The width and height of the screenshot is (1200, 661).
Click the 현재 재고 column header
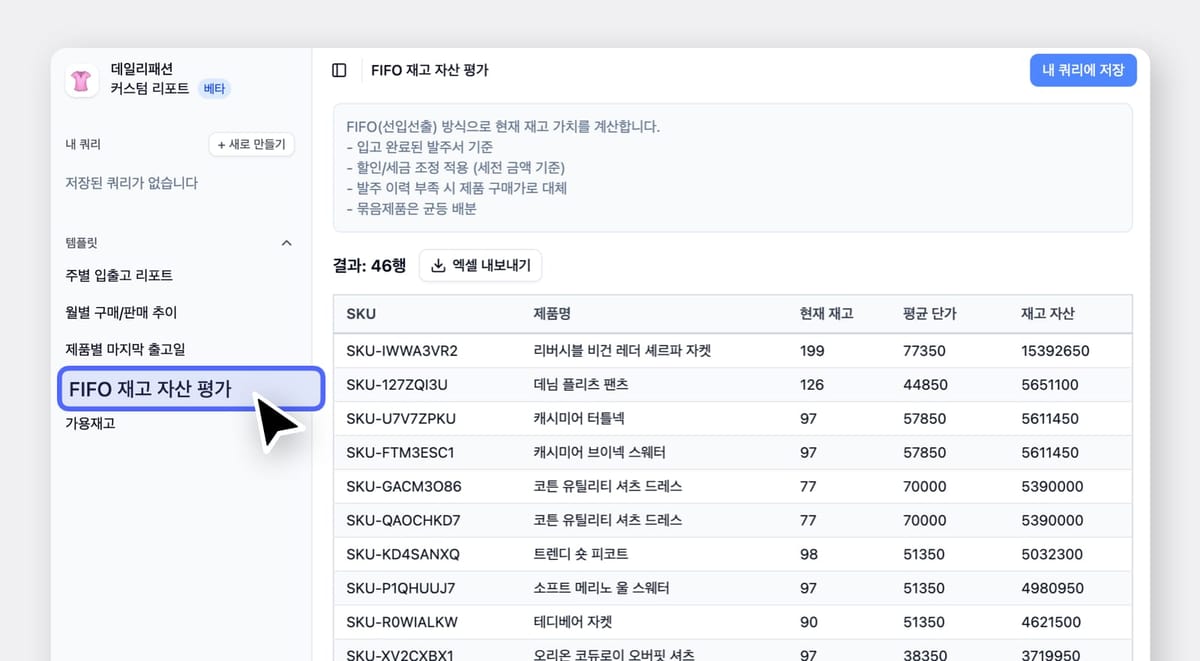(x=824, y=313)
